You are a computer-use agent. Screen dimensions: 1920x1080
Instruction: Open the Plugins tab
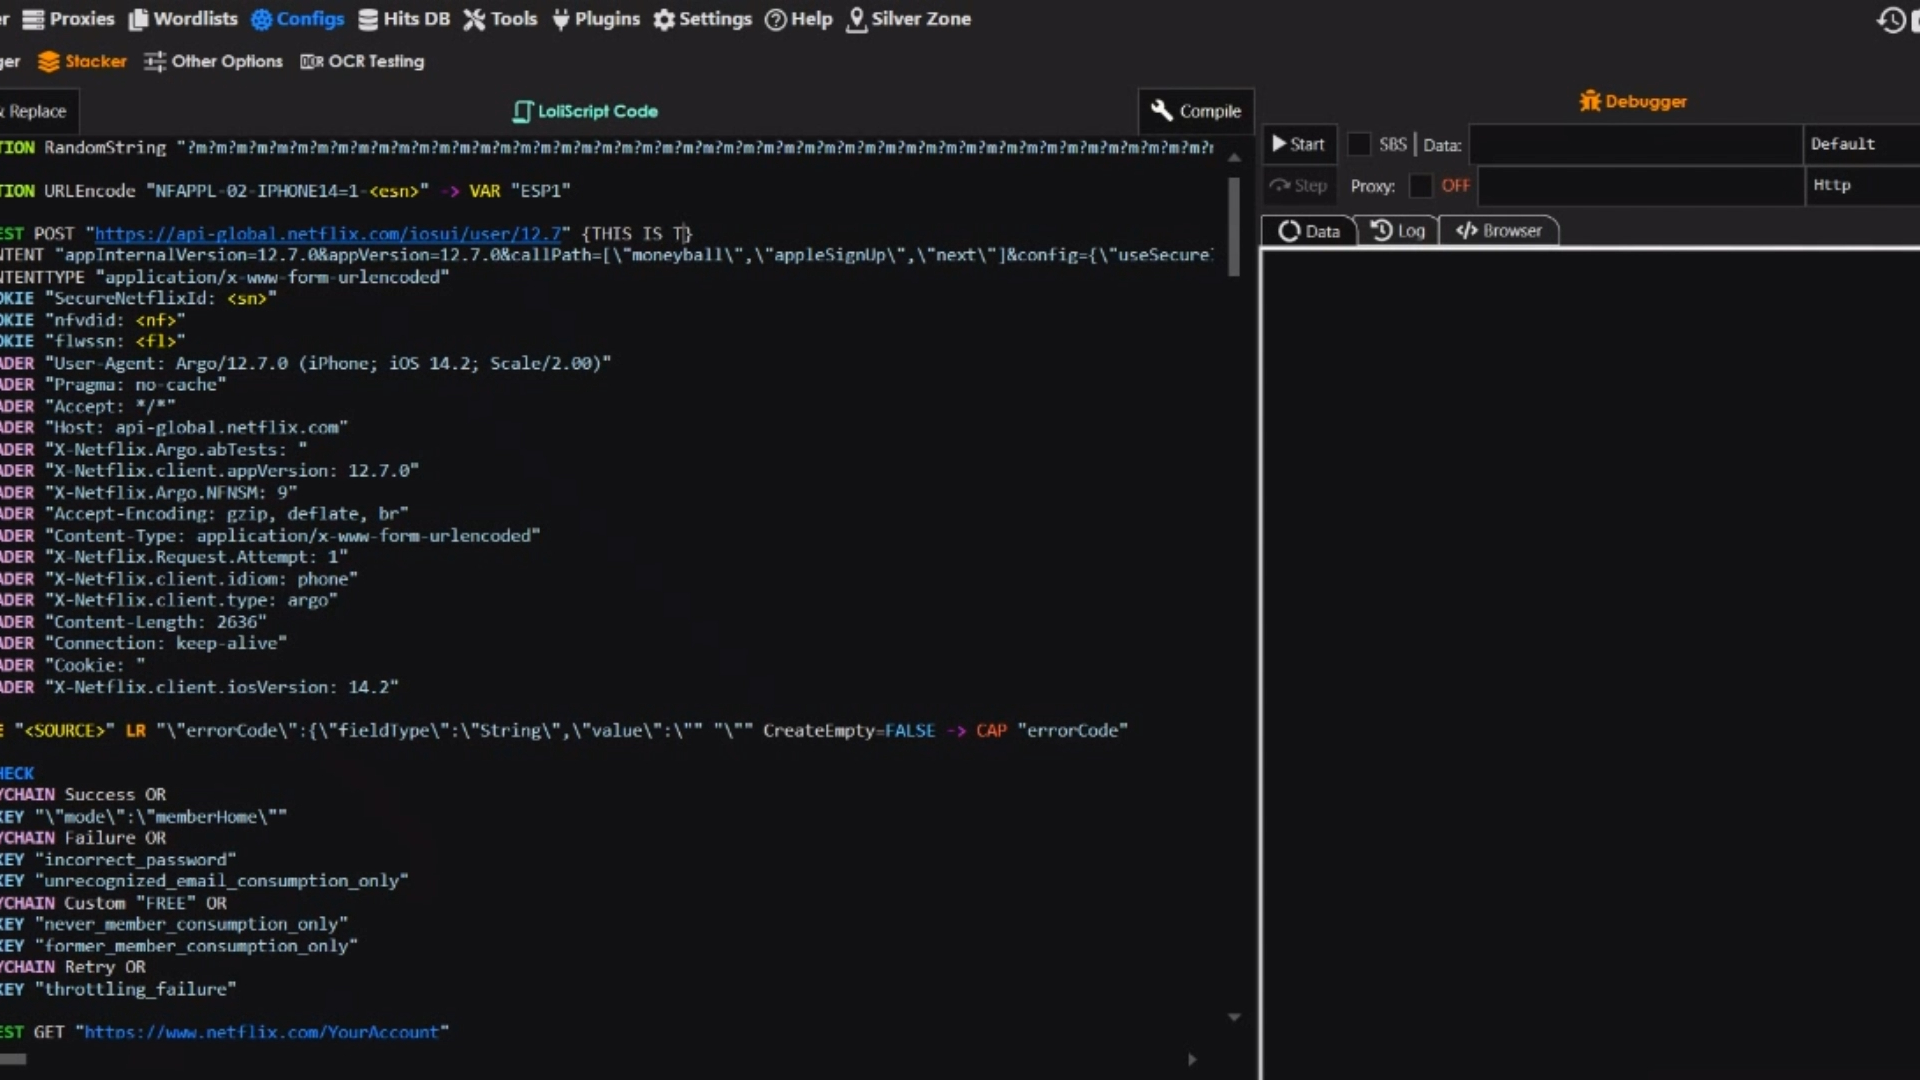(596, 19)
